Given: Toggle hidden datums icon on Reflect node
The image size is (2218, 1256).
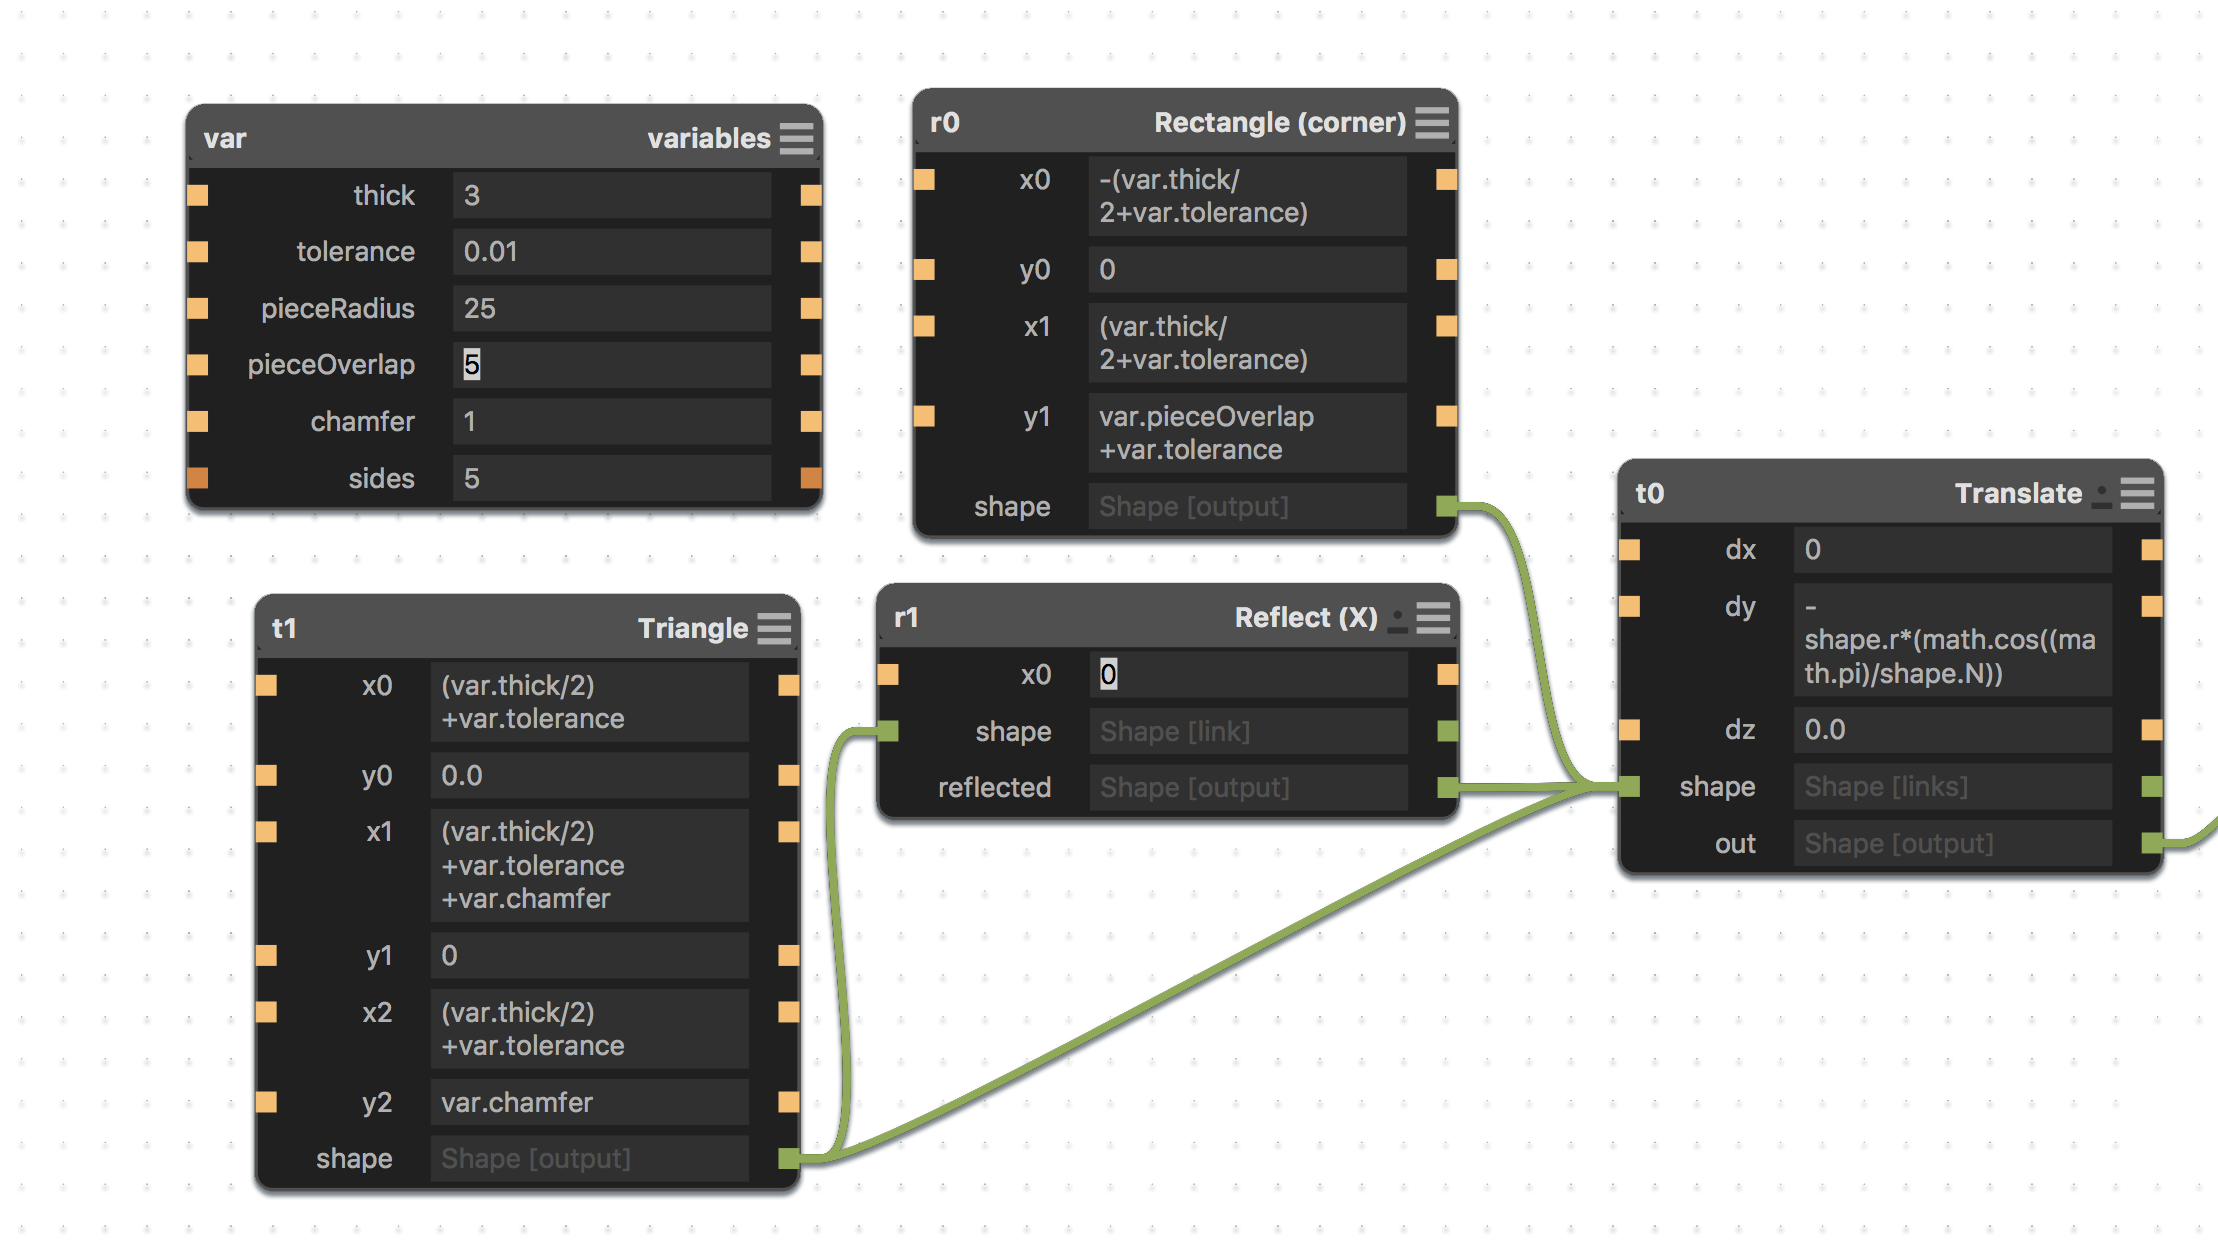Looking at the screenshot, I should (1398, 620).
